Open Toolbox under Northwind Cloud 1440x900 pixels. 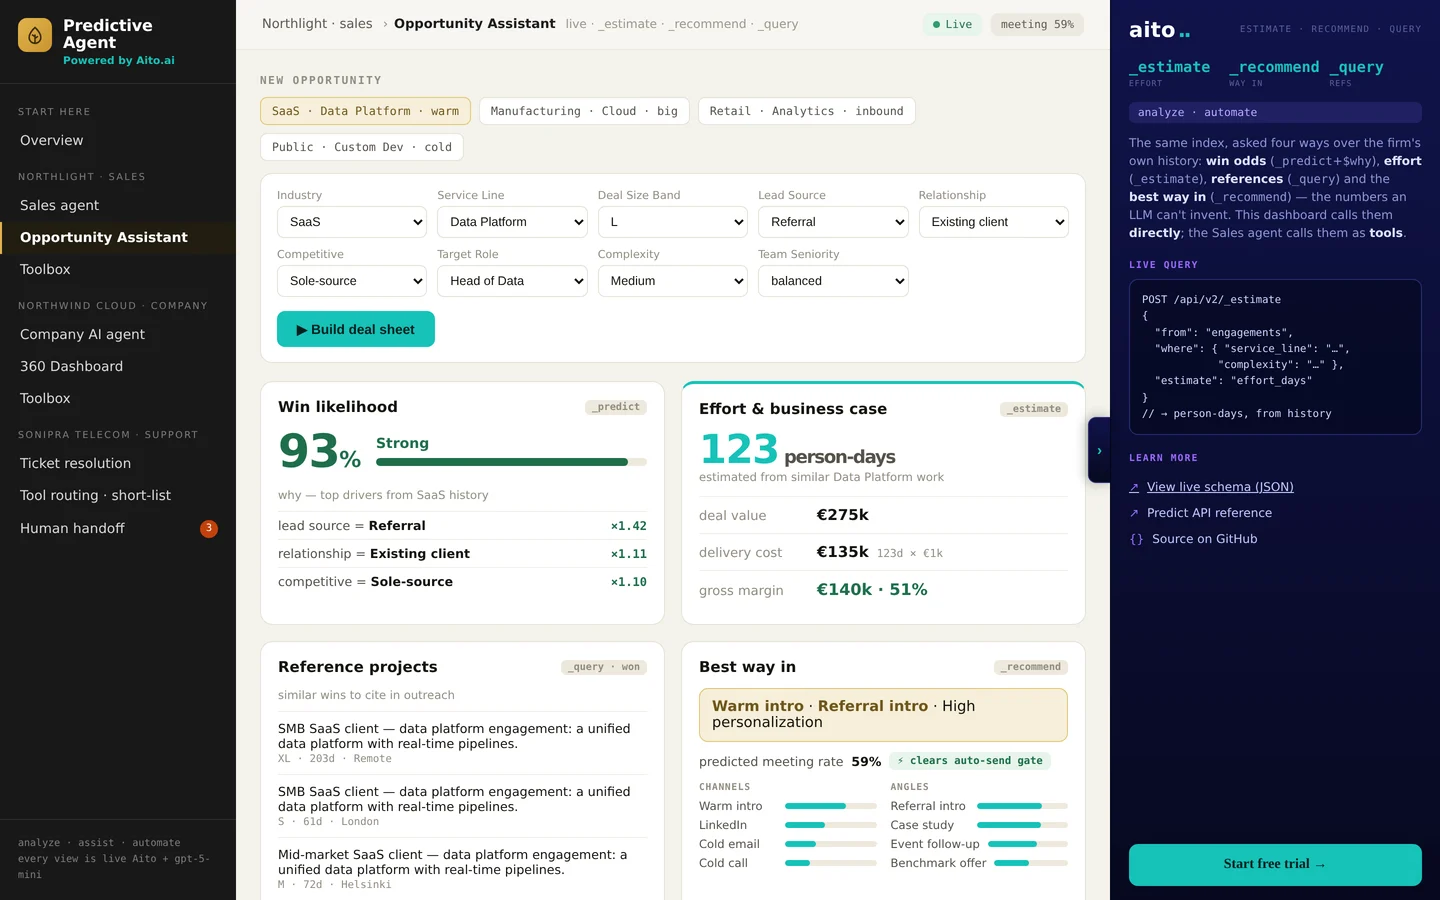click(x=118, y=398)
